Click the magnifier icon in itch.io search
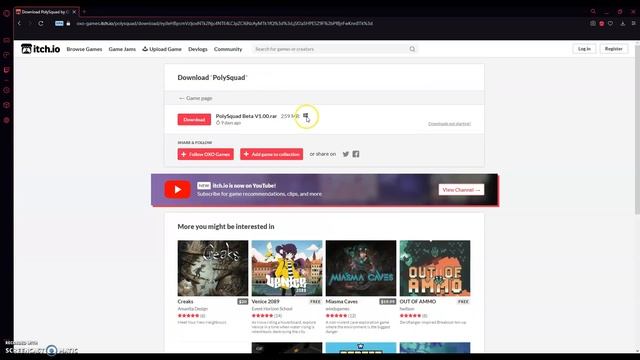The width and height of the screenshot is (640, 360). (412, 49)
